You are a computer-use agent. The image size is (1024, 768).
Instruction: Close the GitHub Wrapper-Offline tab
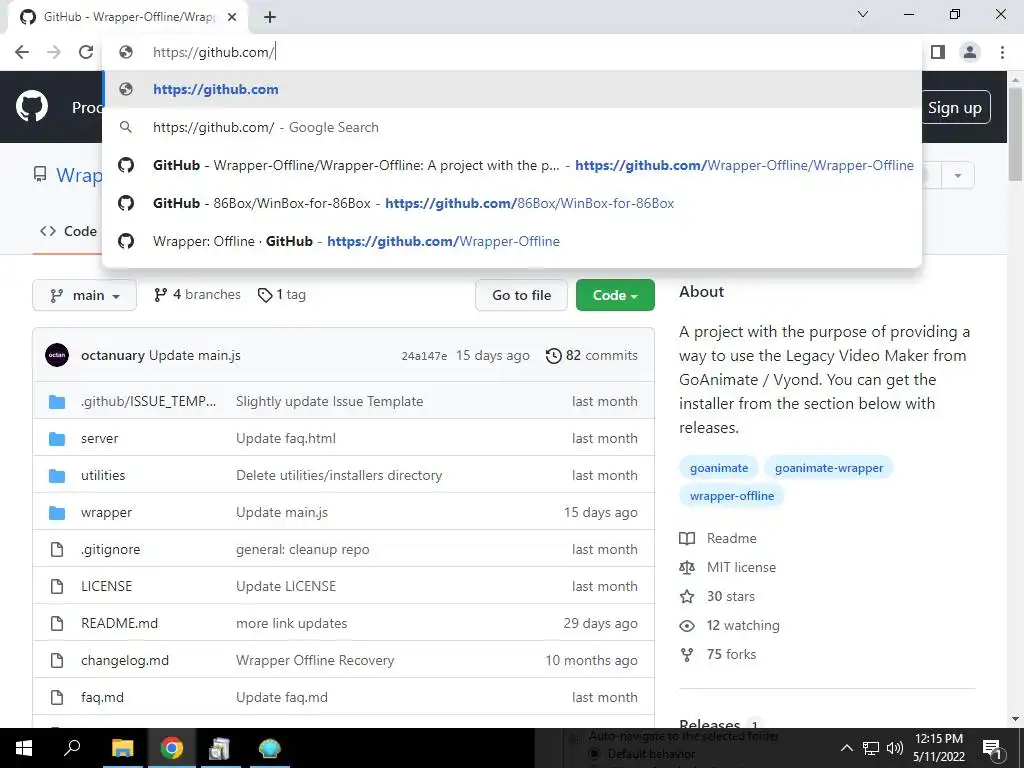pyautogui.click(x=232, y=17)
